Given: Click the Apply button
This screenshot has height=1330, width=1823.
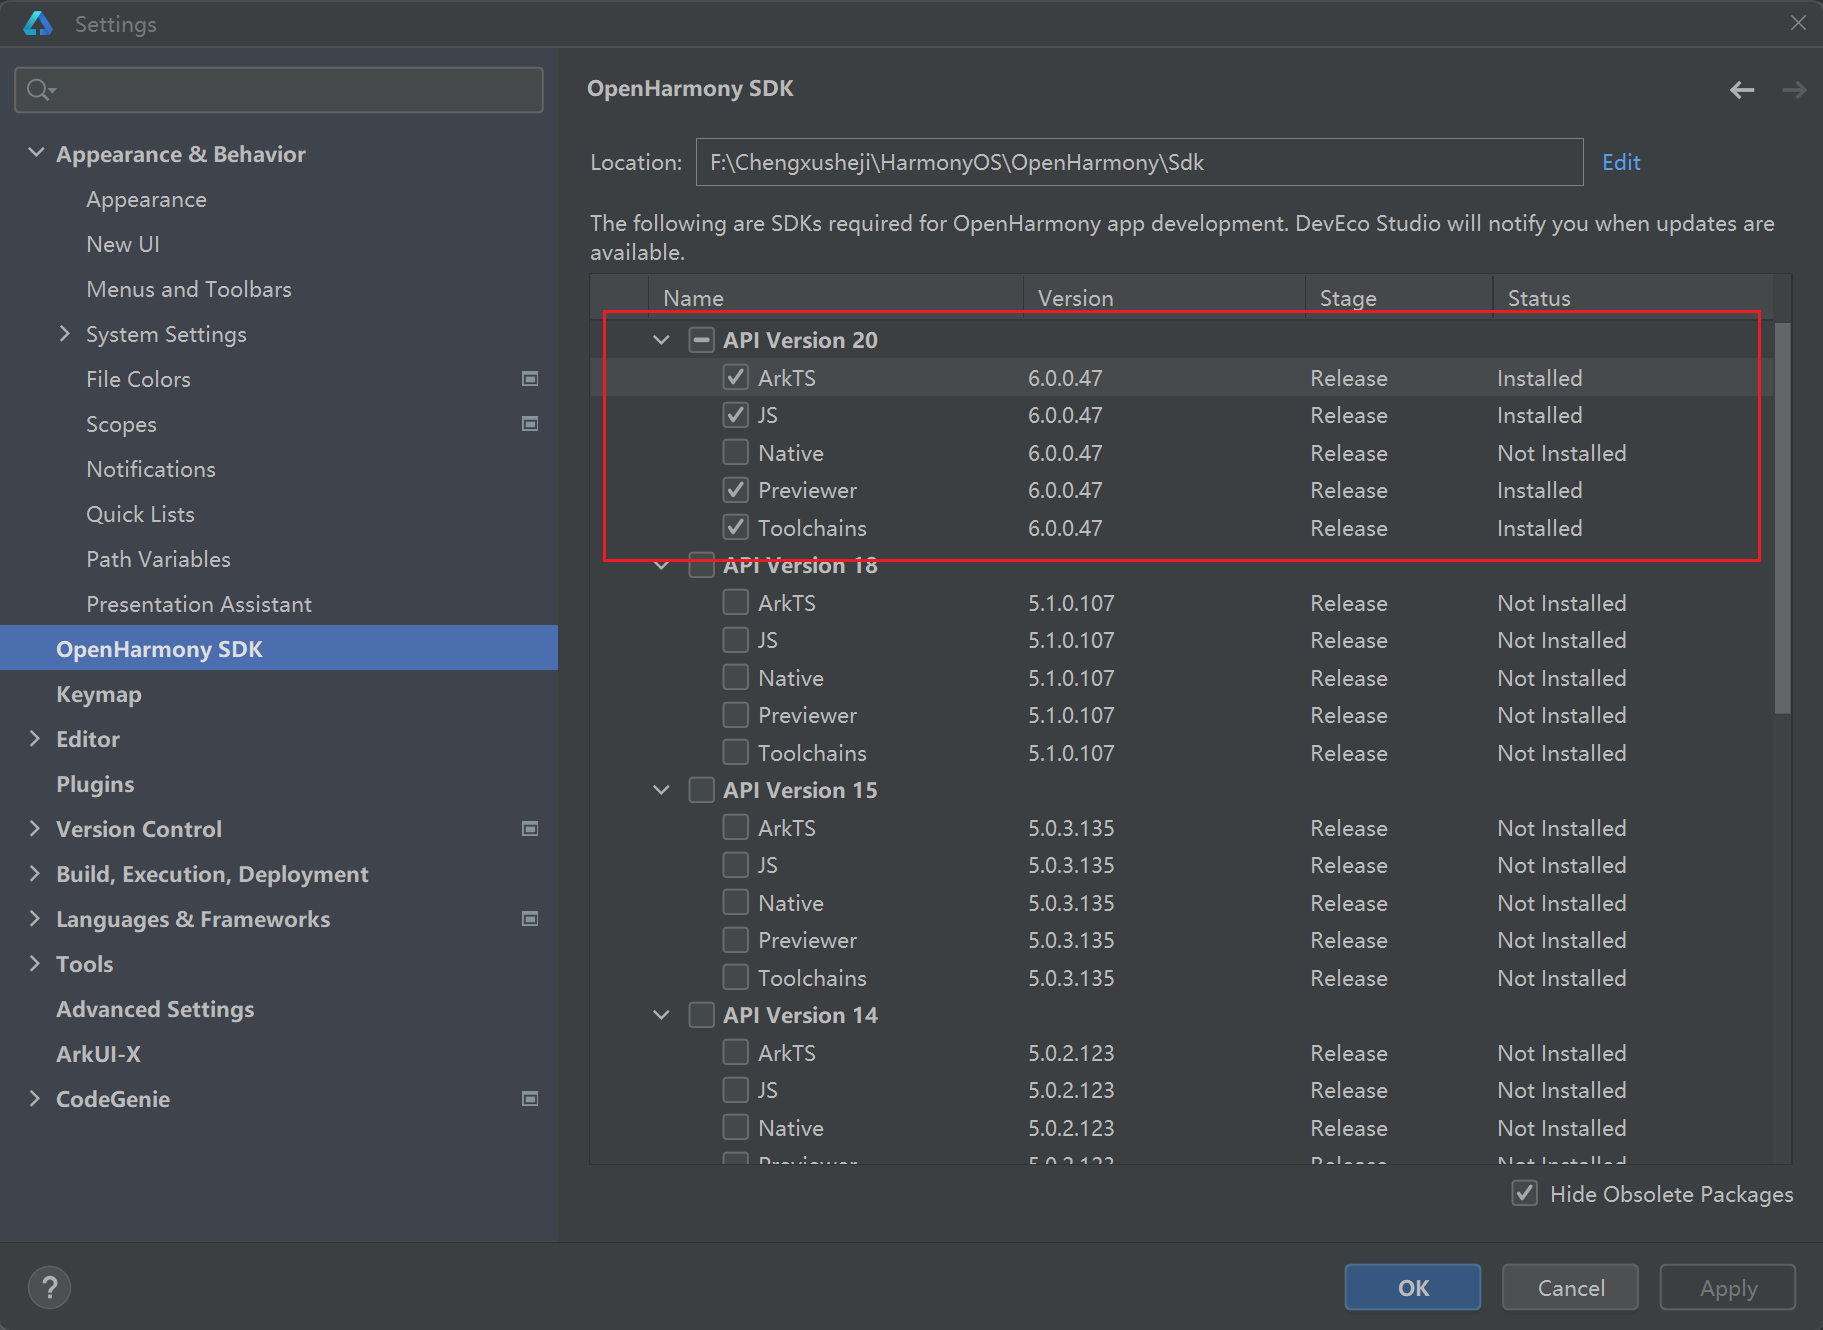Looking at the screenshot, I should point(1728,1287).
